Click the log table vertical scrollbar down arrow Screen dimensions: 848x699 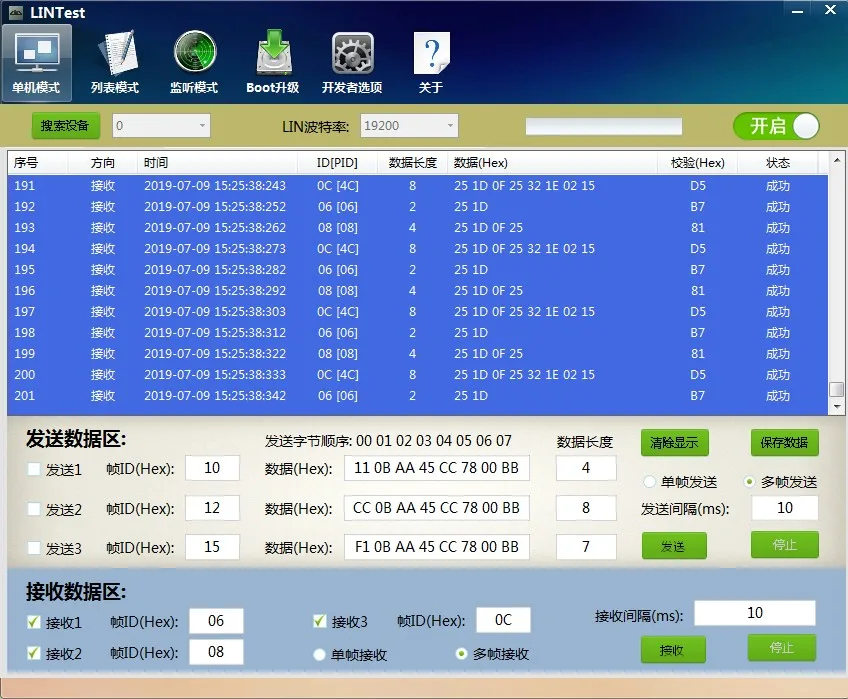tap(837, 407)
